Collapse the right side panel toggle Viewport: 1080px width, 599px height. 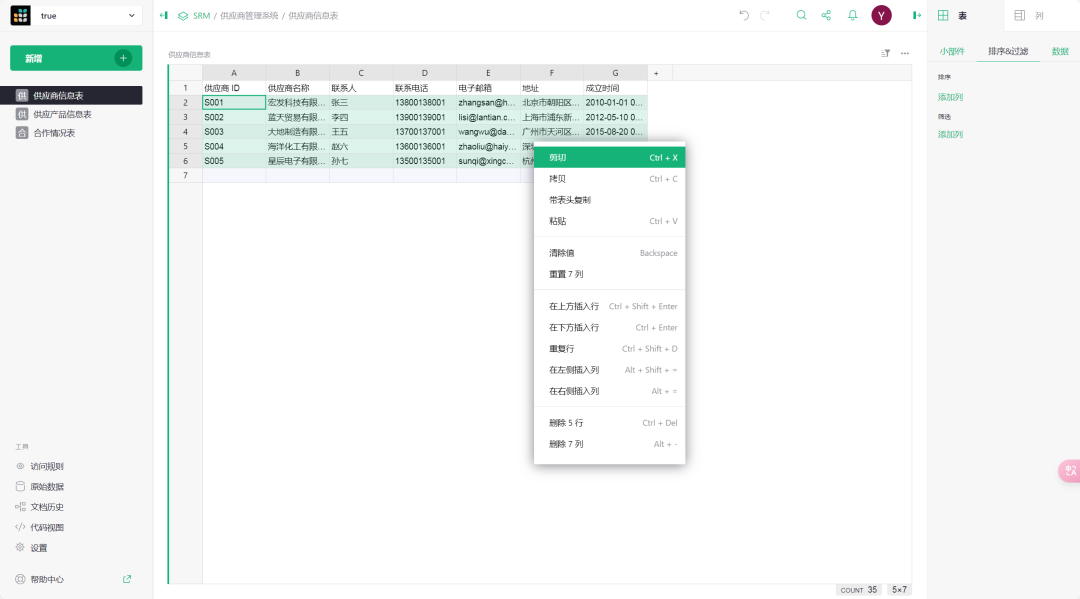(x=917, y=15)
